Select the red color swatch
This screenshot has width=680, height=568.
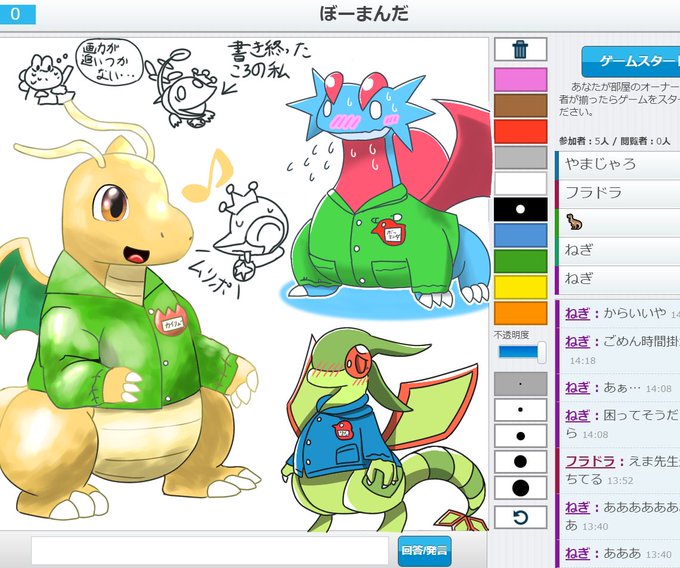pos(520,131)
